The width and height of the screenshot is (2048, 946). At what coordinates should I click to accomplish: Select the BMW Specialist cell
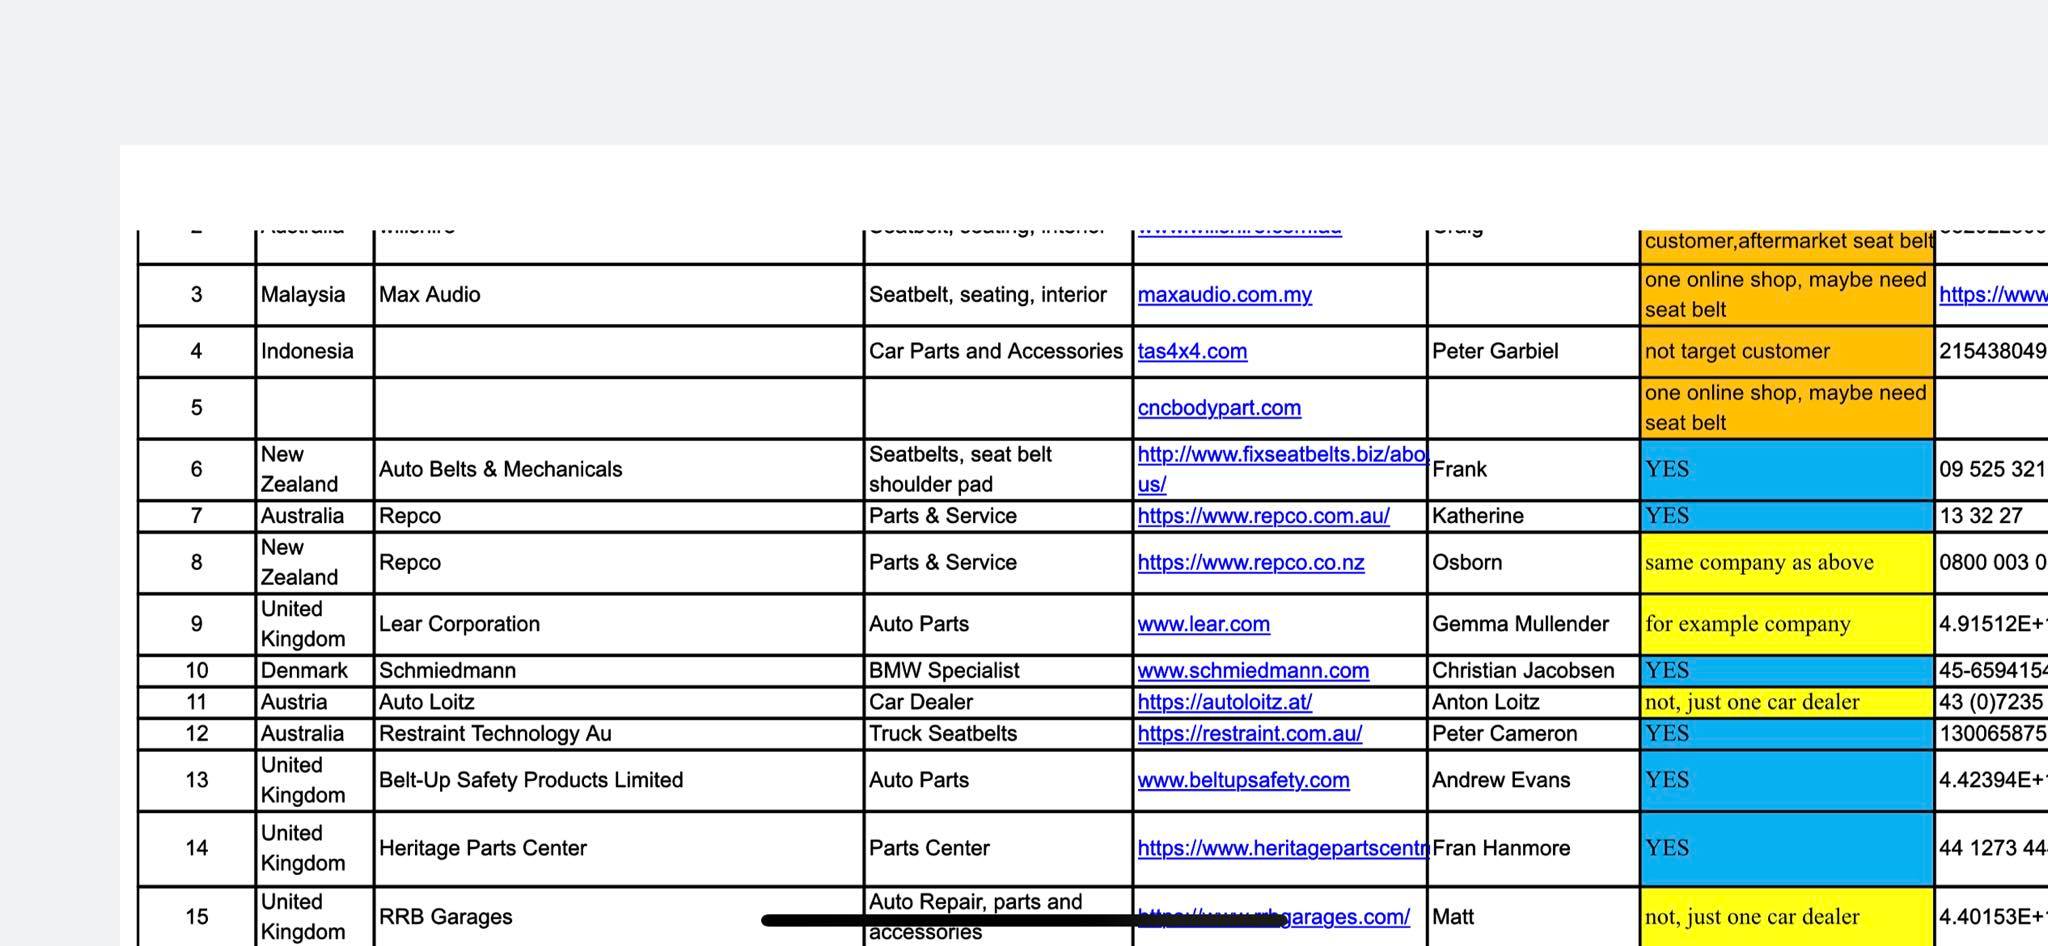point(998,671)
